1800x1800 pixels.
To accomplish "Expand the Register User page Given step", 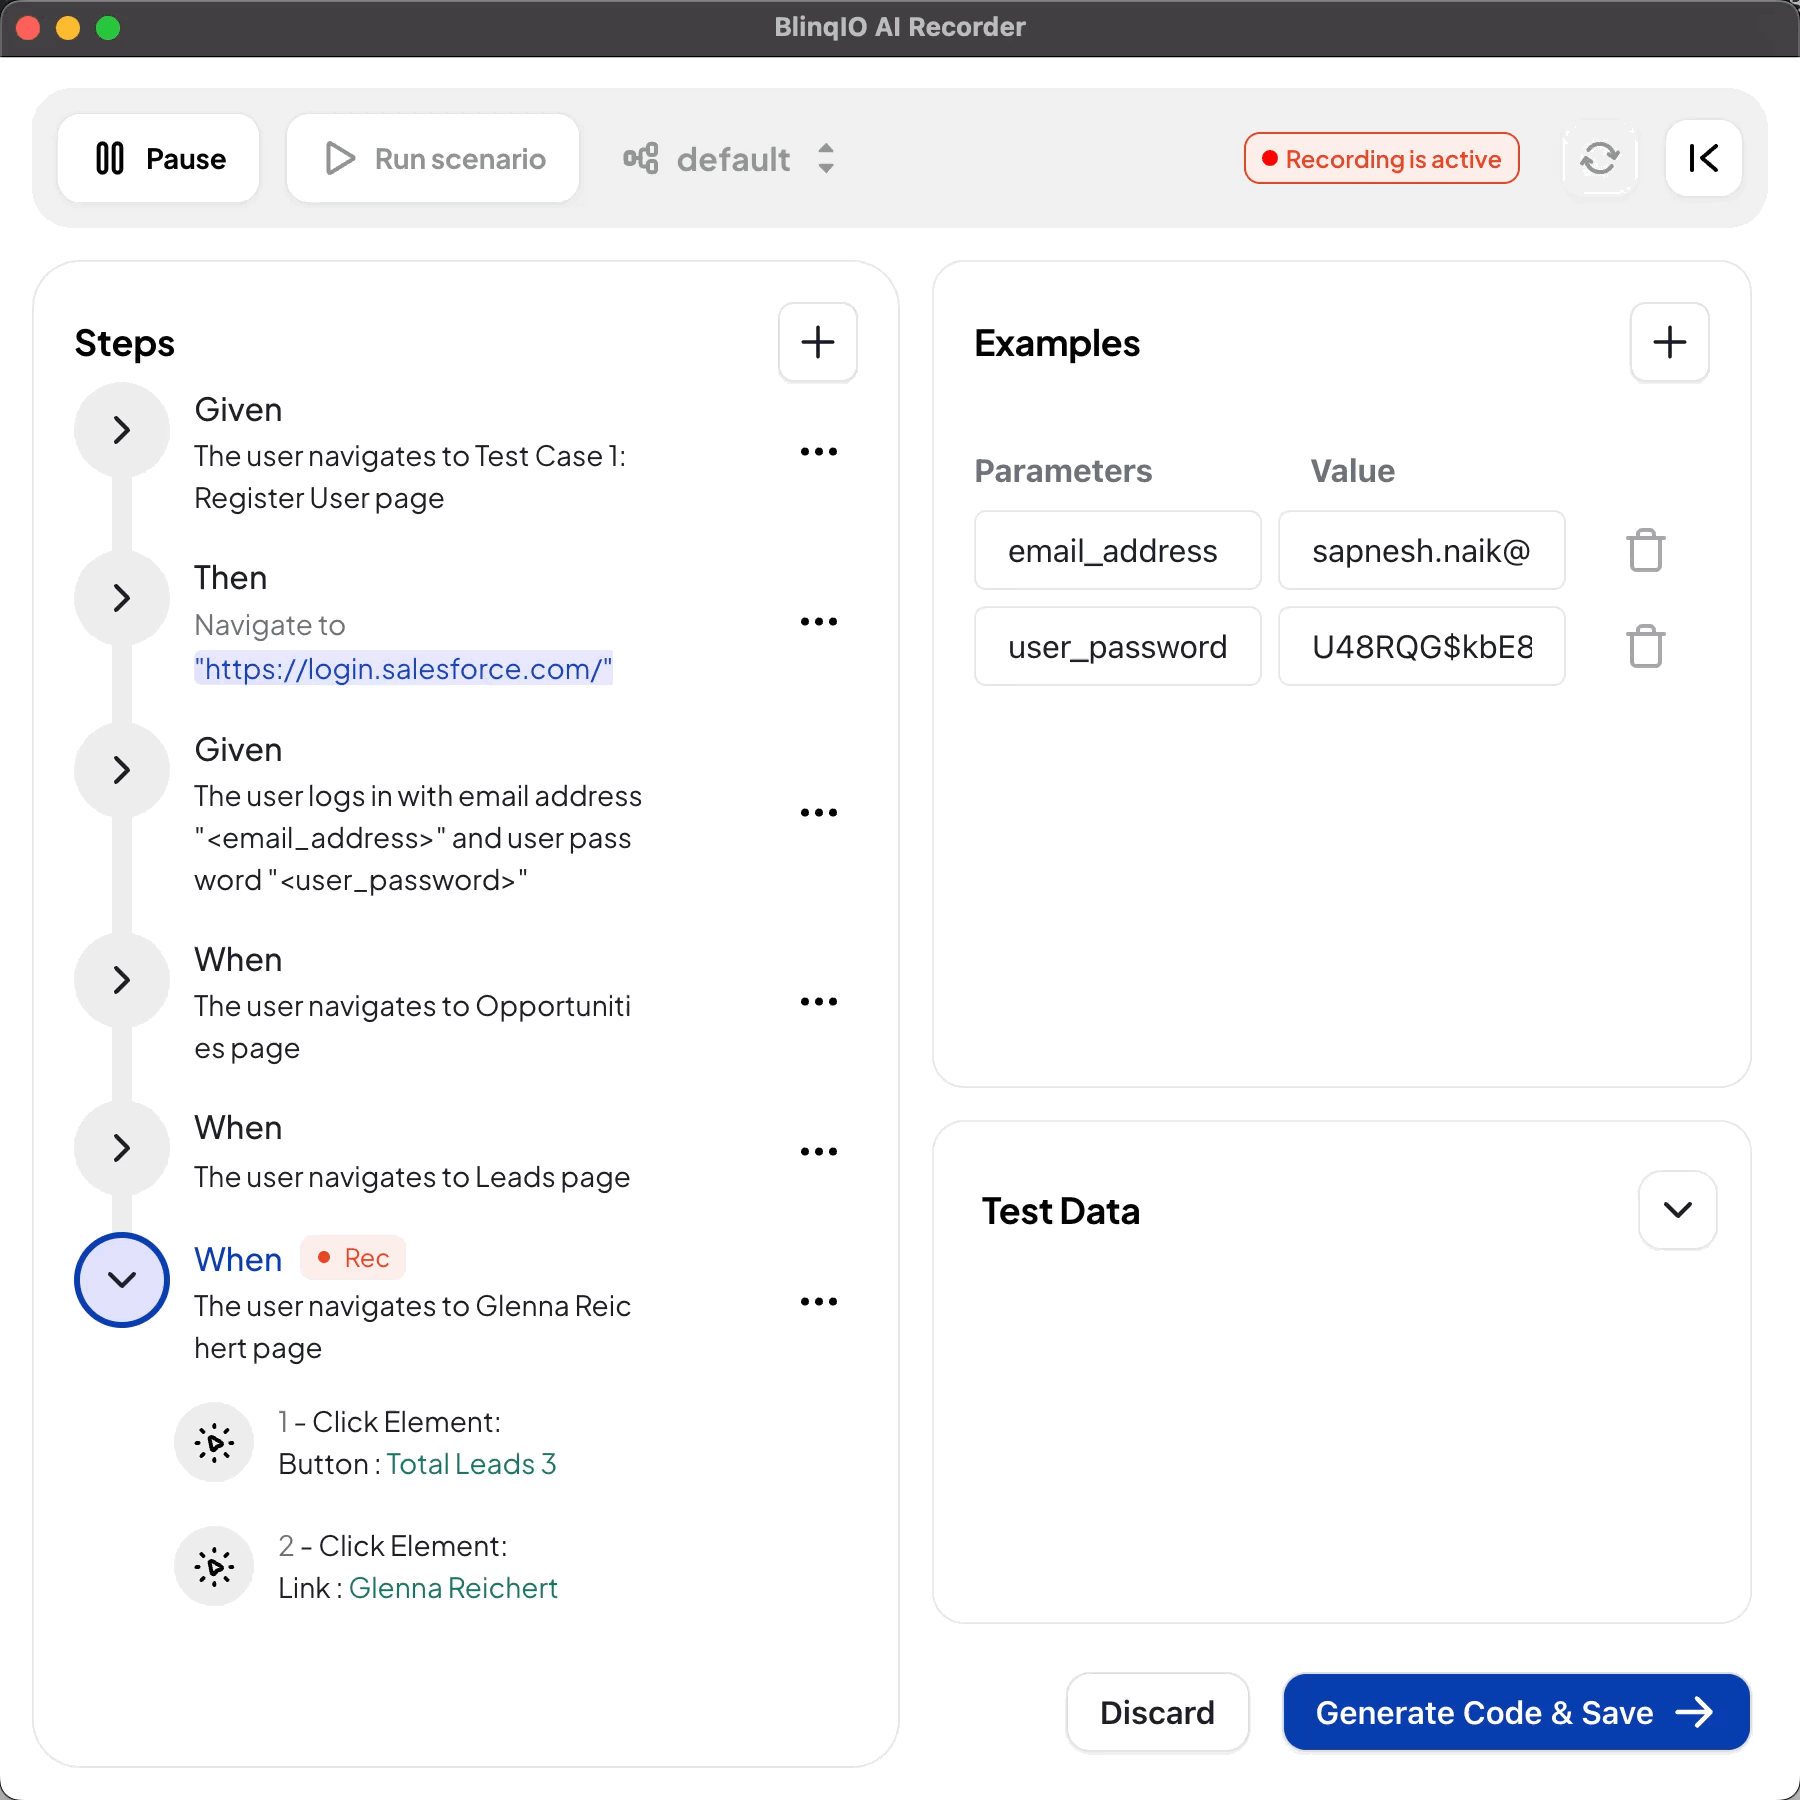I will (x=122, y=430).
